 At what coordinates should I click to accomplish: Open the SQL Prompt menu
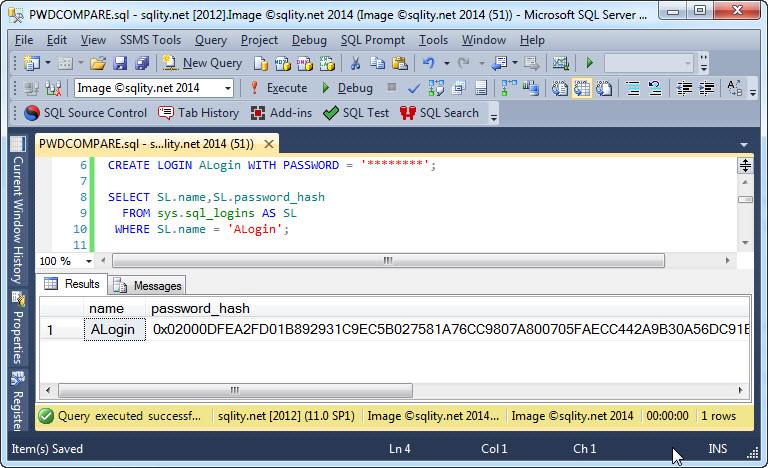[x=373, y=40]
